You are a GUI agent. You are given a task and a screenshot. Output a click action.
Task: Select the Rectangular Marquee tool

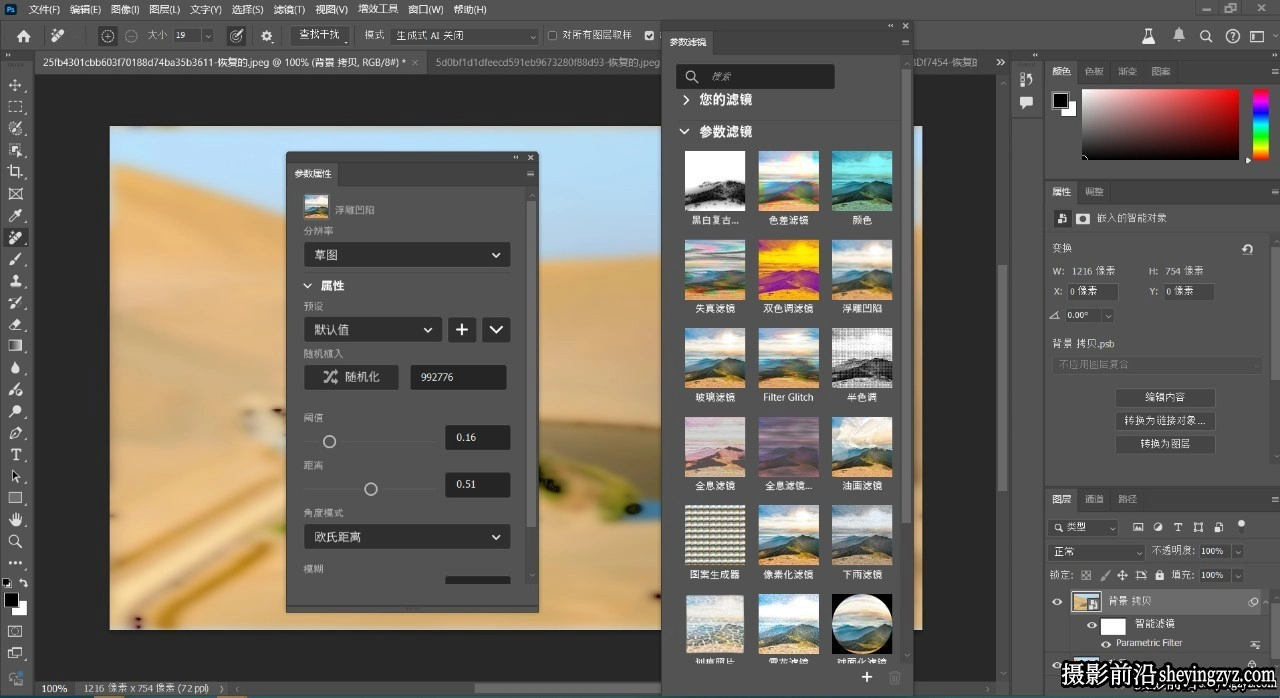click(x=15, y=107)
